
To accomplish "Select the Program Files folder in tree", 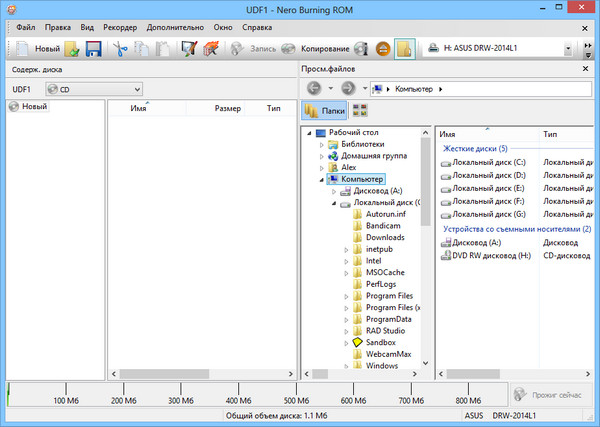I will pos(389,296).
